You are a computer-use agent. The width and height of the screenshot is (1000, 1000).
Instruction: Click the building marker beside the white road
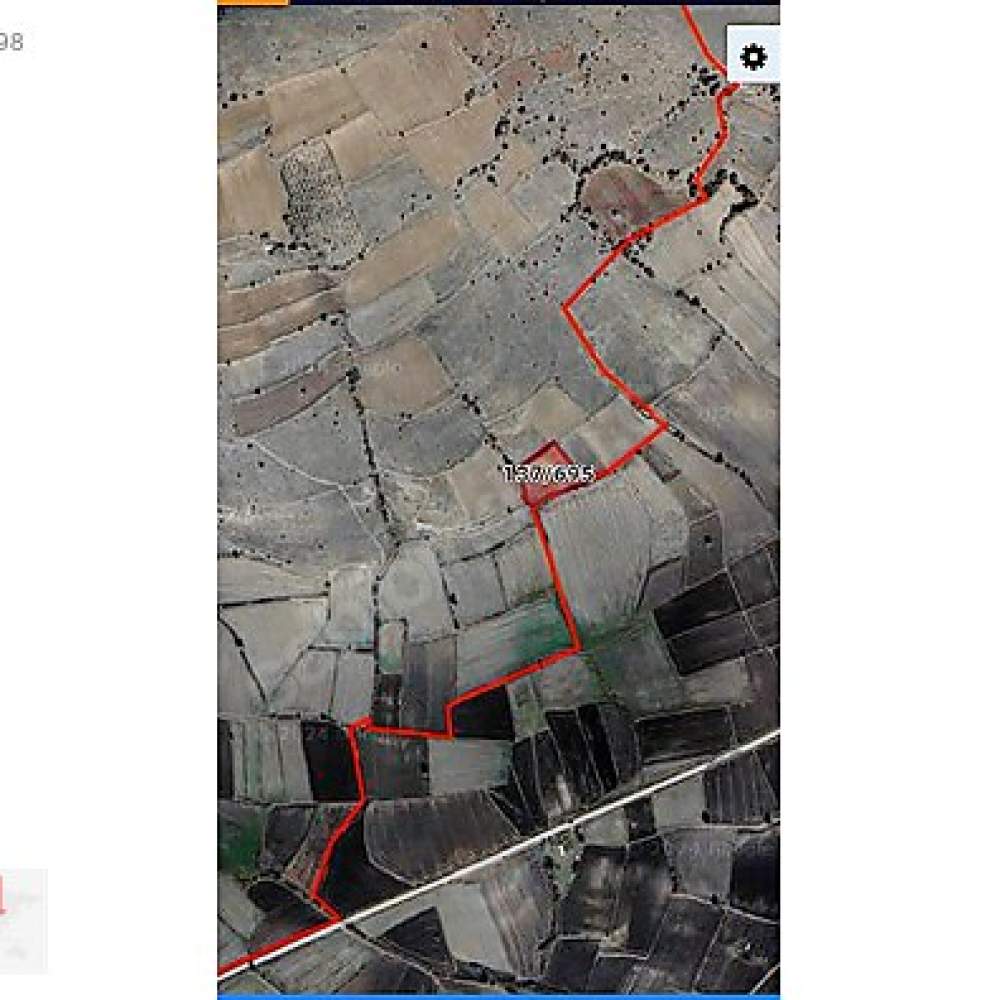(x=562, y=850)
